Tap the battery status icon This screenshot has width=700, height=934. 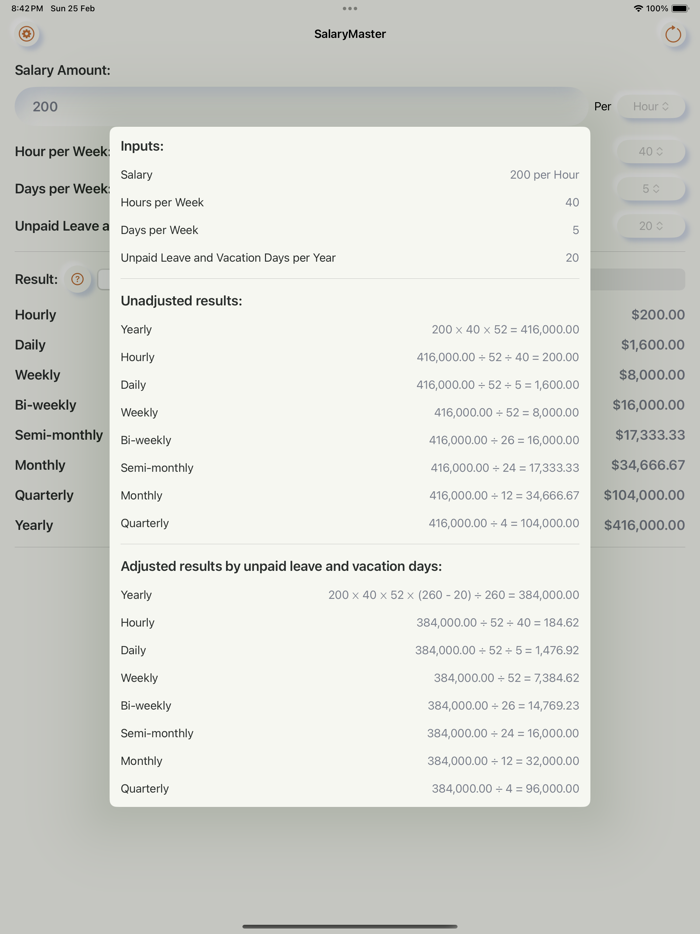click(x=680, y=8)
